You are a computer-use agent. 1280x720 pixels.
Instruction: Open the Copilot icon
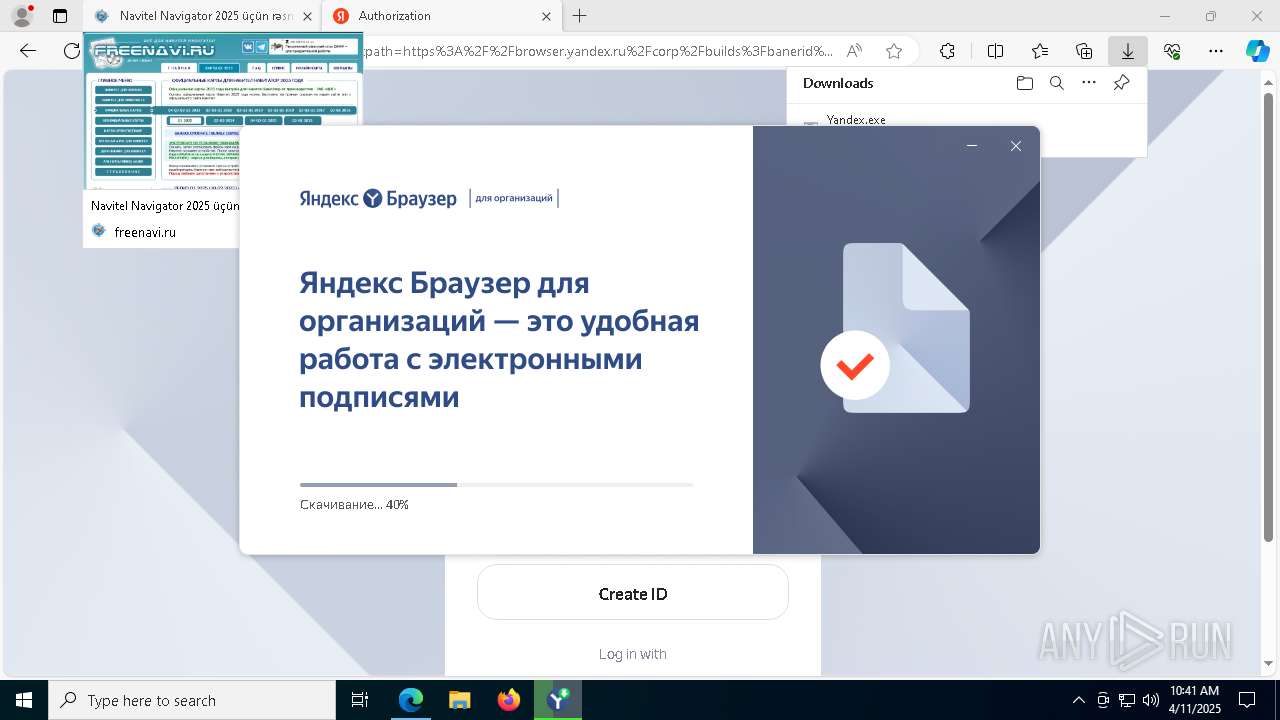tap(1257, 51)
